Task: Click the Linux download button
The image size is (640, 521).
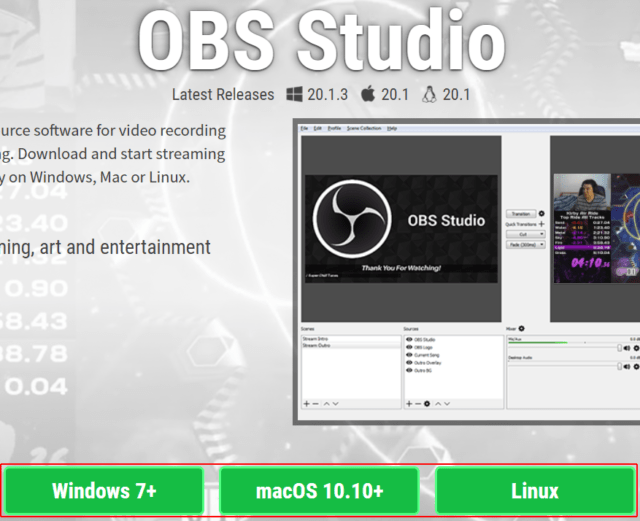Action: coord(535,490)
